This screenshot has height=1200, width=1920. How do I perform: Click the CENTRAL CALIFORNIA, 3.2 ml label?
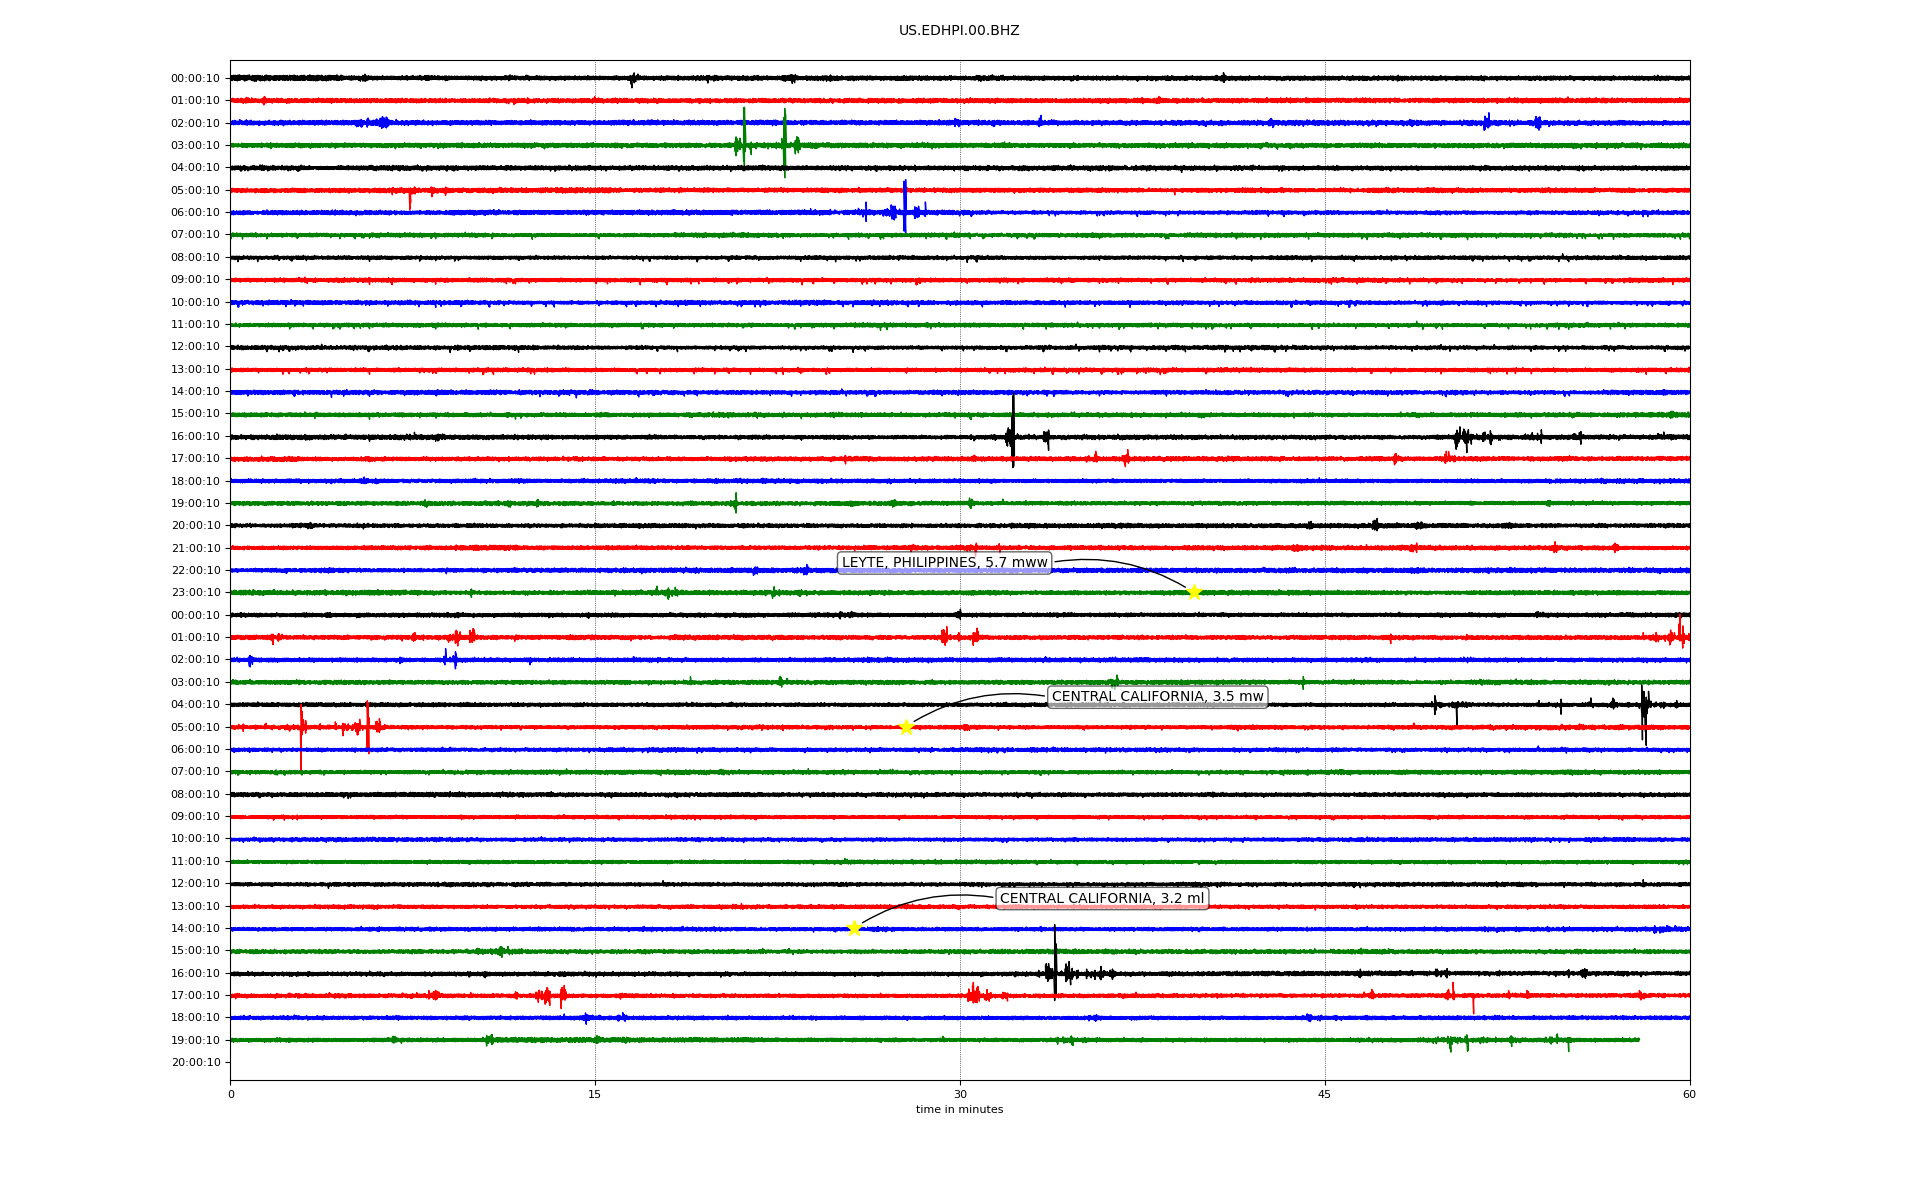[x=1101, y=898]
